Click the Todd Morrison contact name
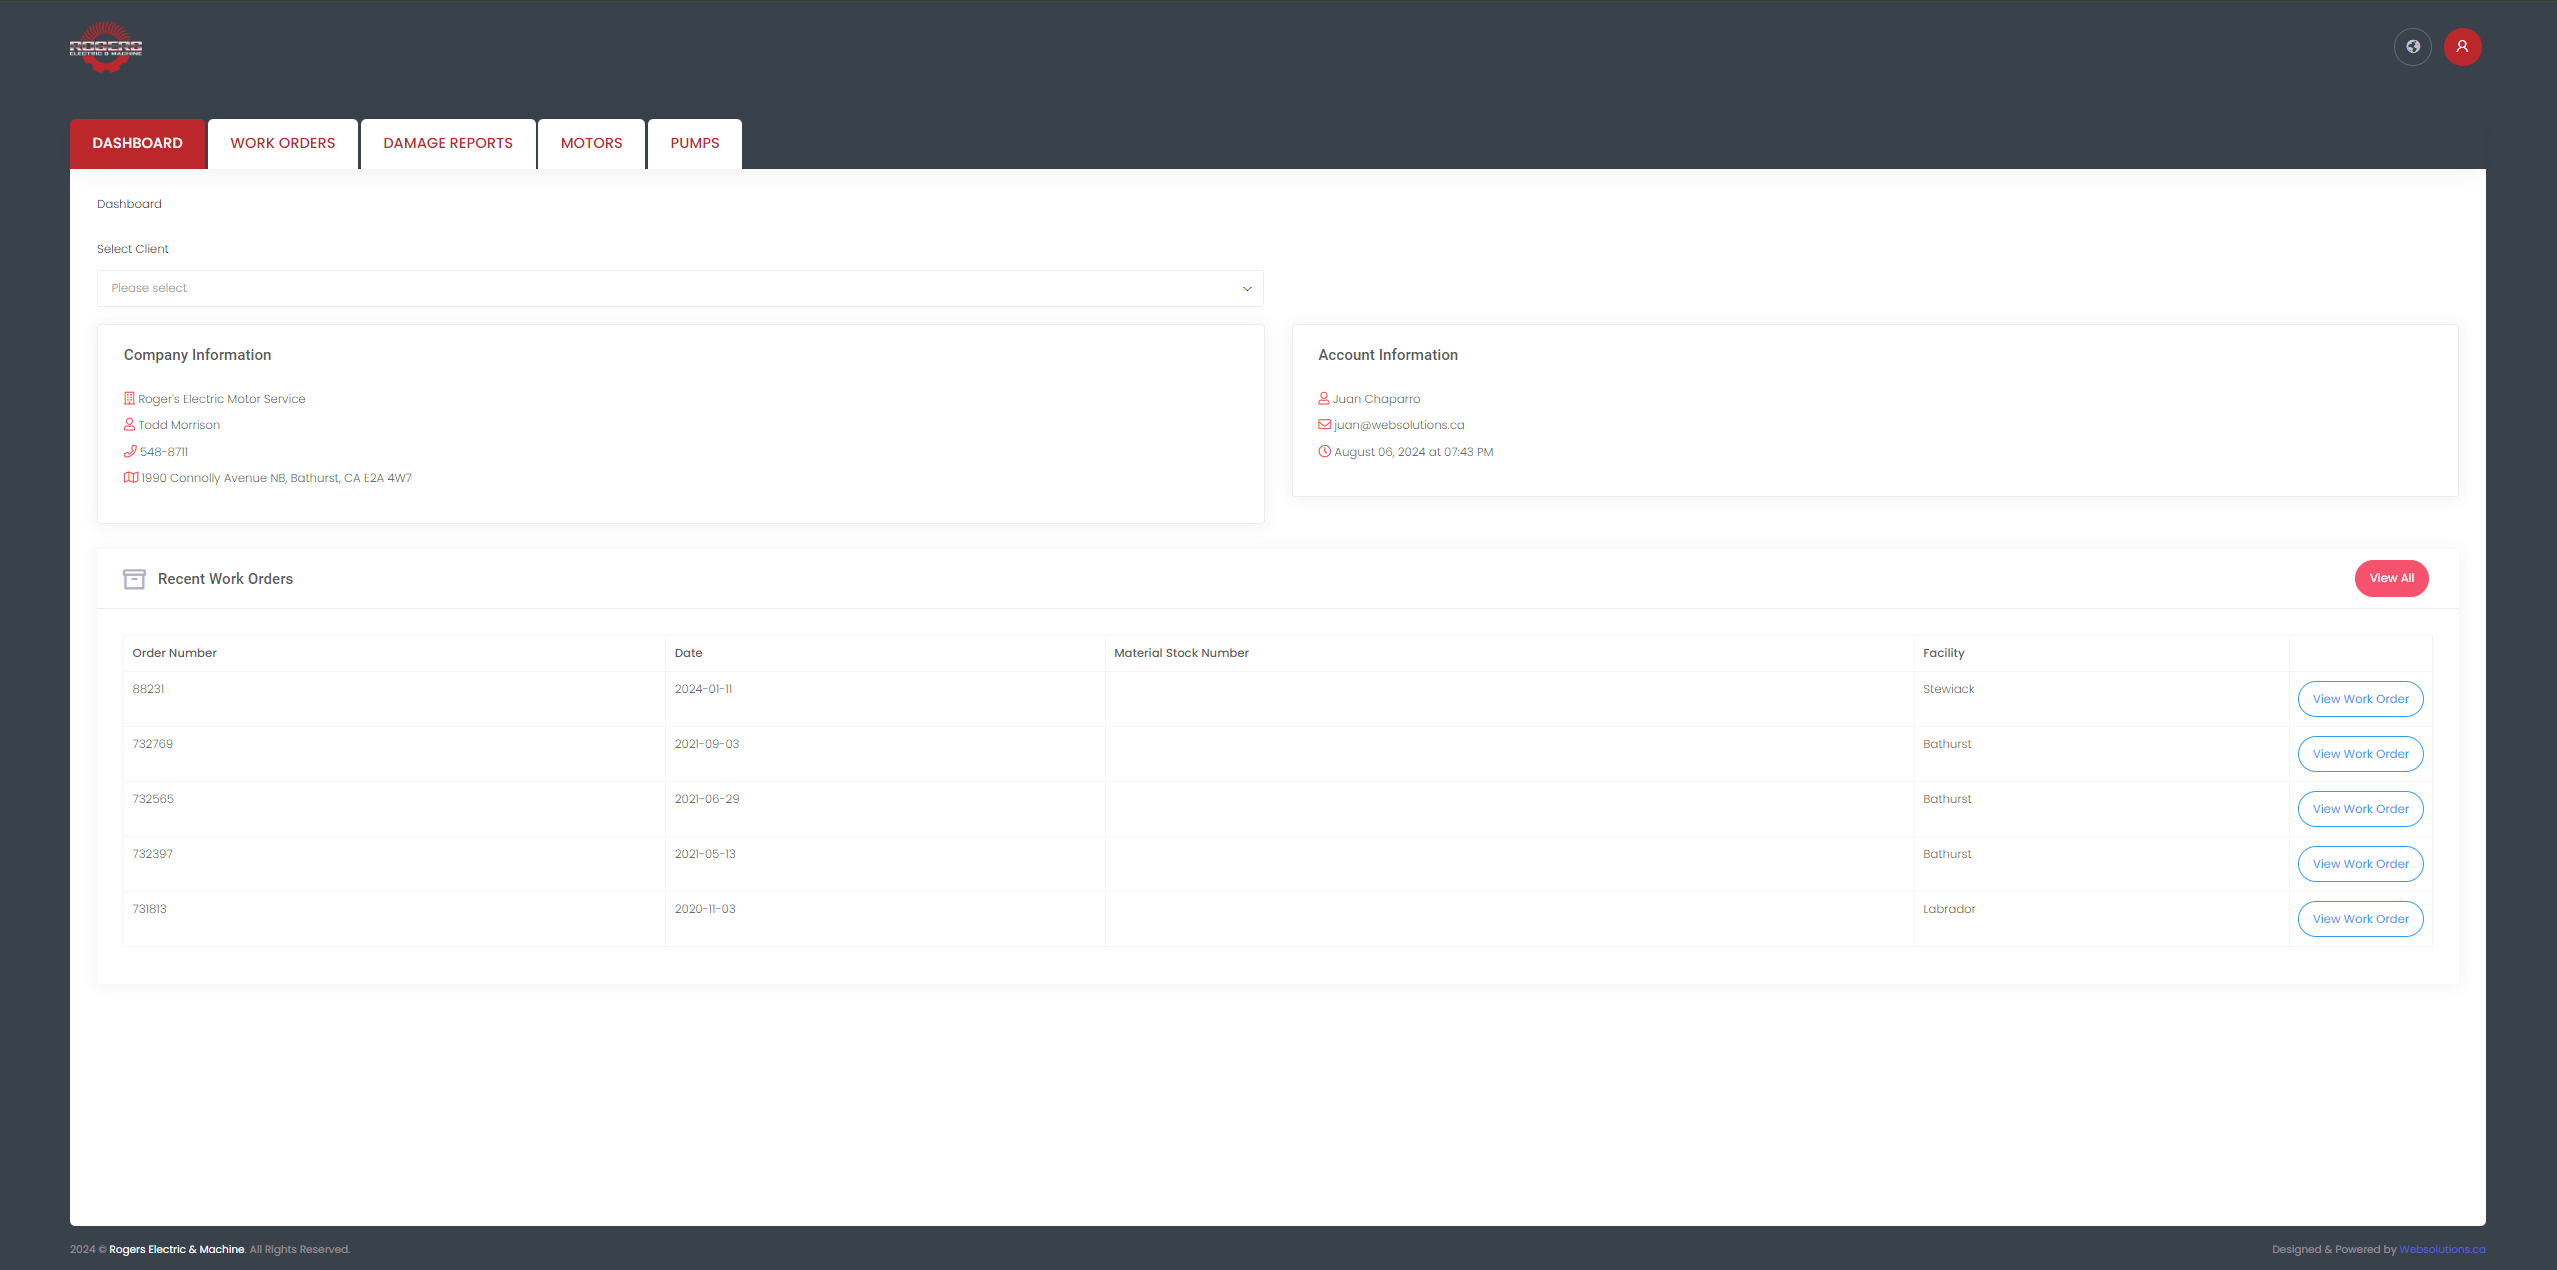 coord(179,425)
